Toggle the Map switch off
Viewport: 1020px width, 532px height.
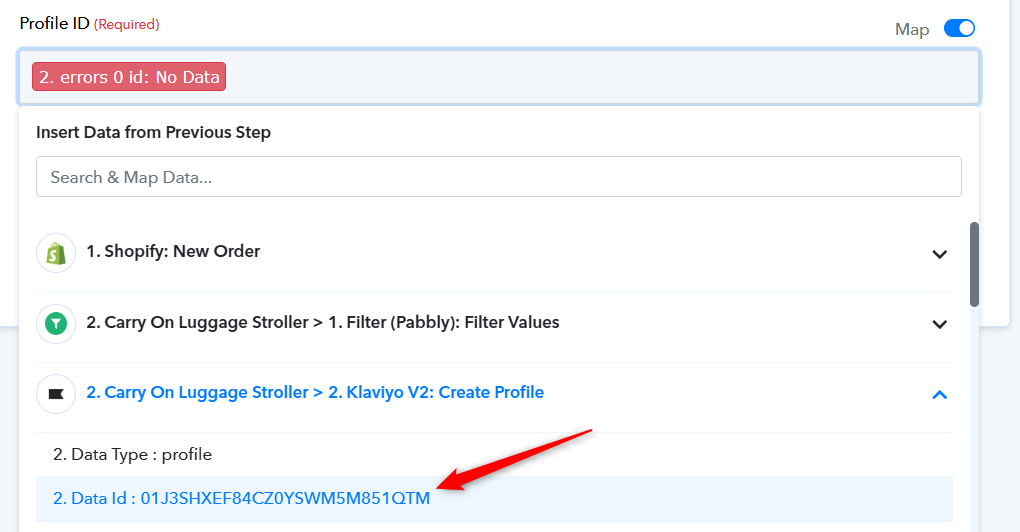point(959,29)
